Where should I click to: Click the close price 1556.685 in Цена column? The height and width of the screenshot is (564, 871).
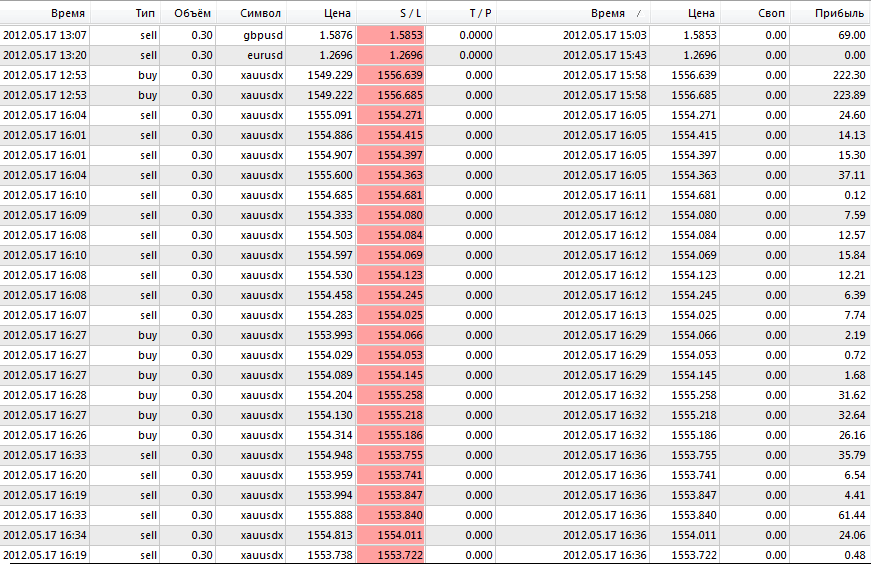click(694, 96)
